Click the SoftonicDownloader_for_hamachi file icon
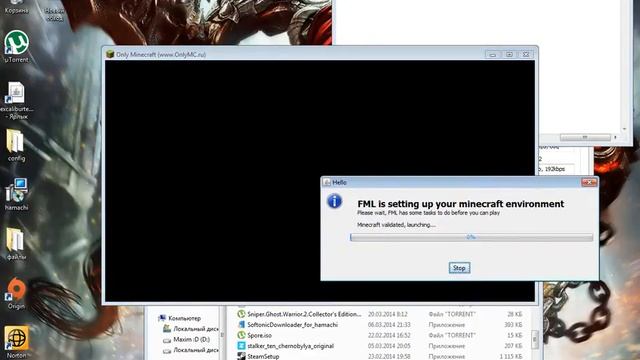The image size is (640, 360). click(x=241, y=324)
